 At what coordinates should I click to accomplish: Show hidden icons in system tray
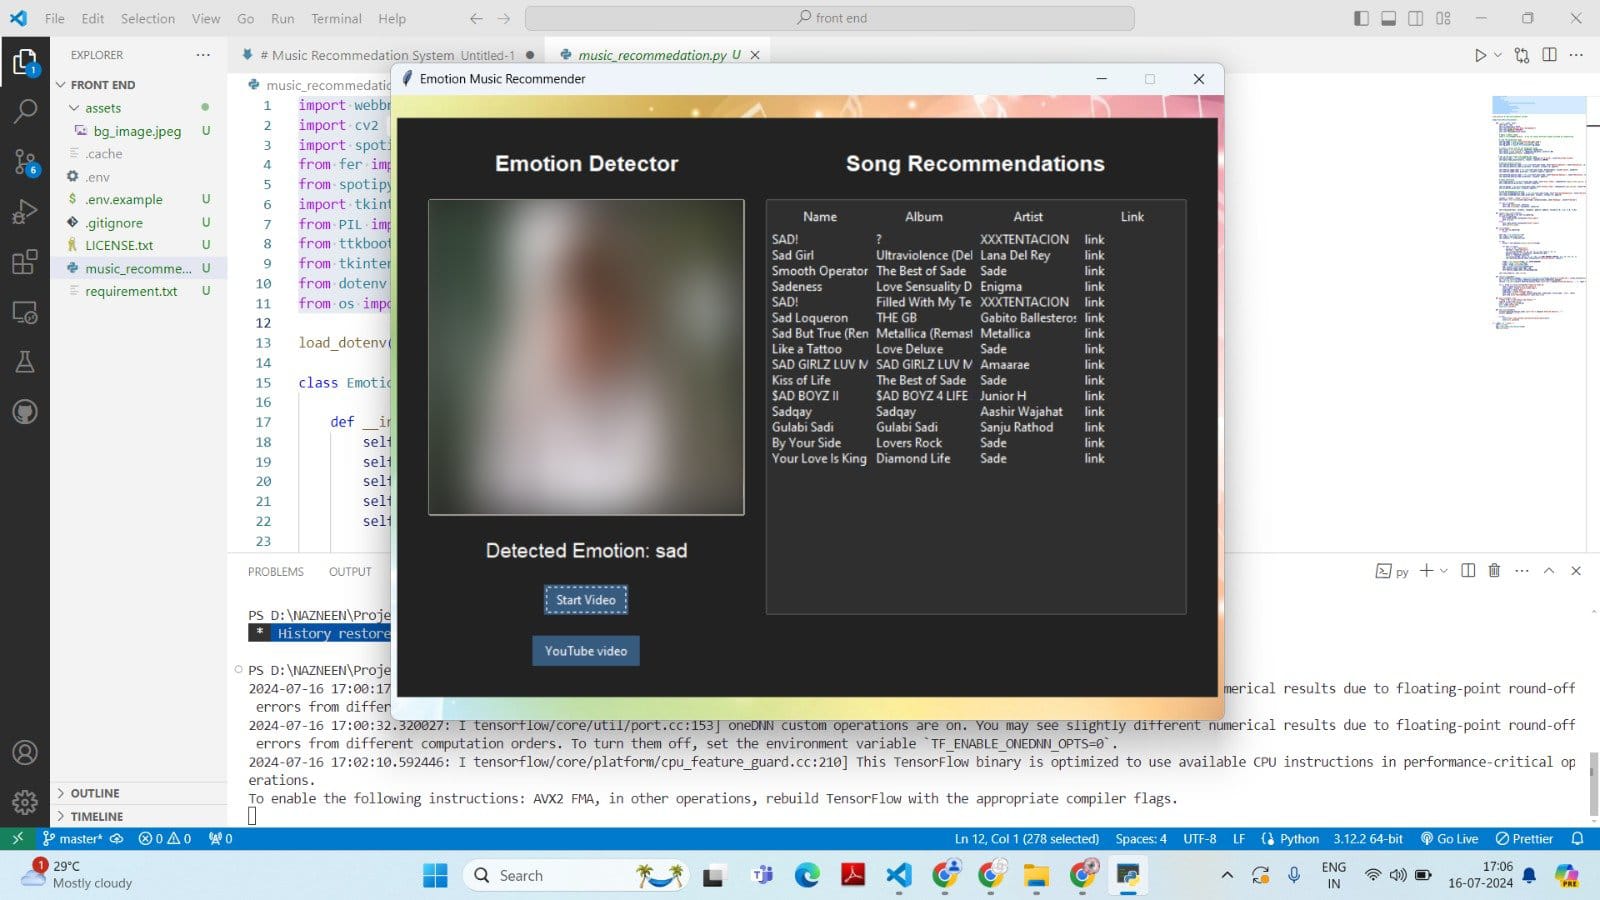click(x=1227, y=876)
